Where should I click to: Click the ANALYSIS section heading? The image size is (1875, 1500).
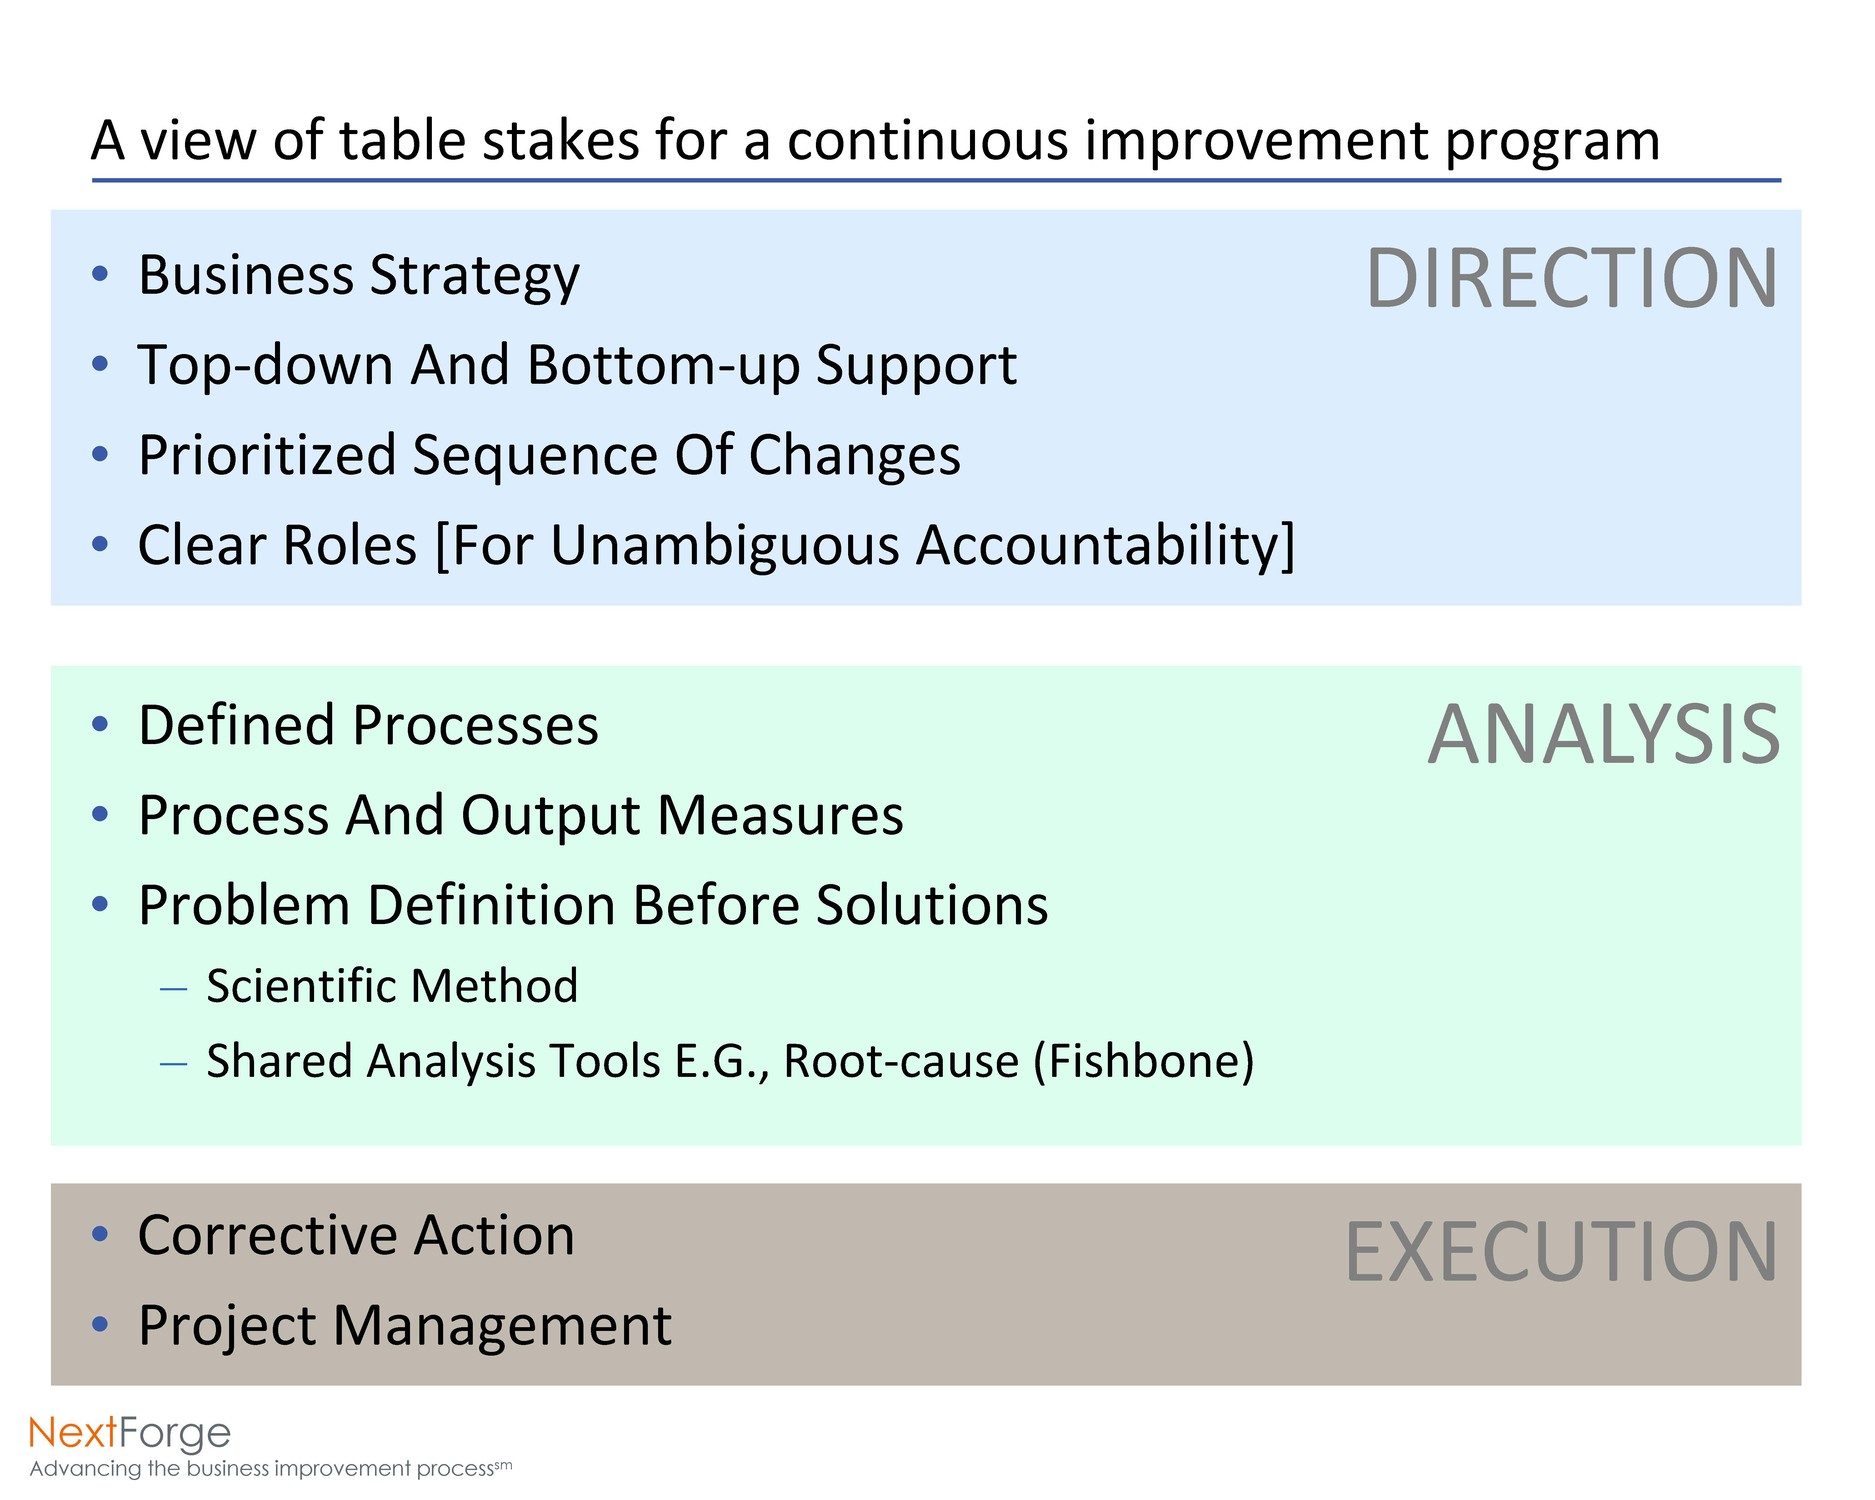(x=1603, y=734)
